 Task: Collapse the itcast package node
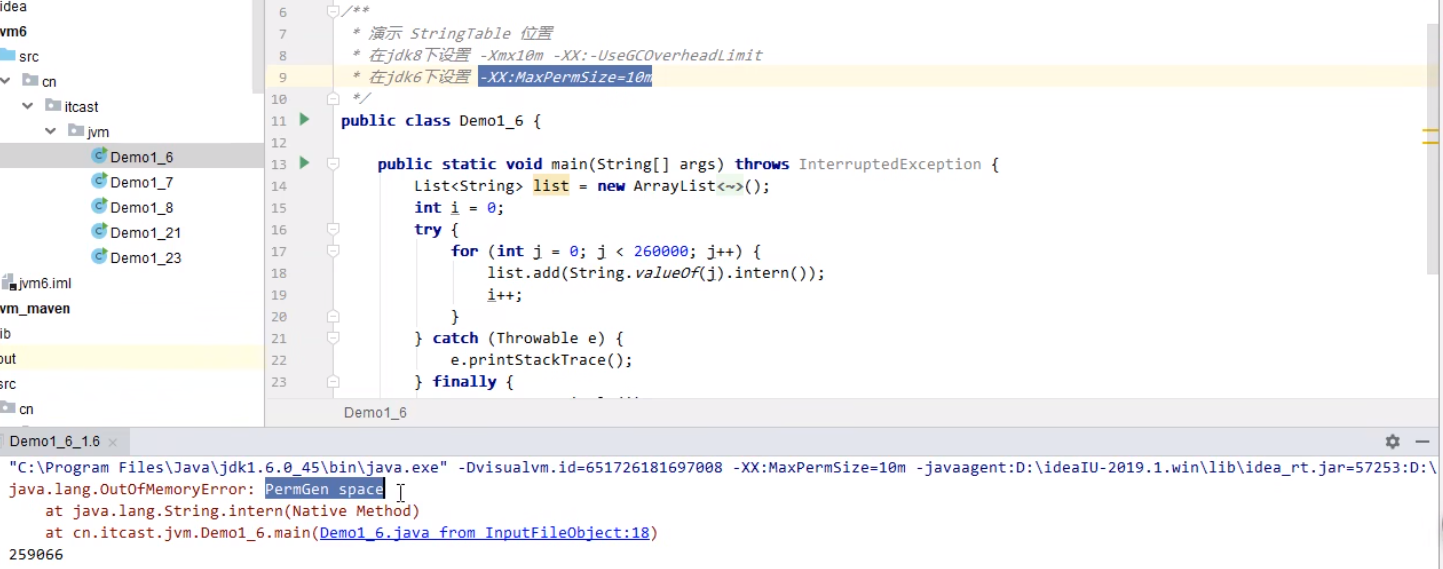coord(28,106)
